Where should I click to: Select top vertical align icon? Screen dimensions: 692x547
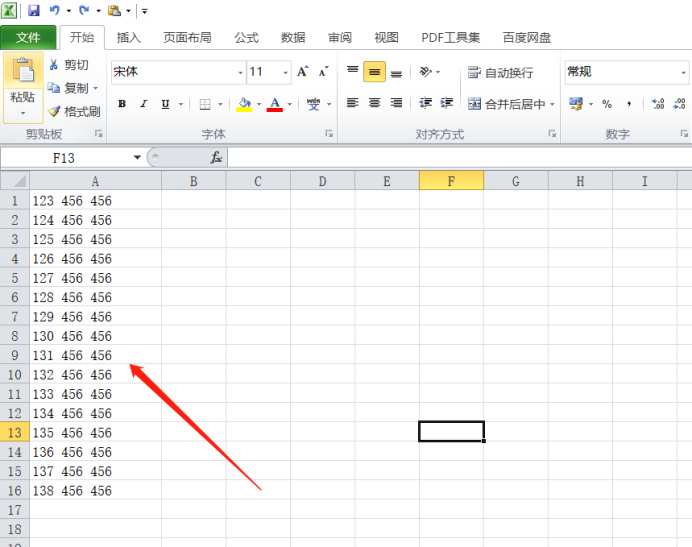[353, 72]
